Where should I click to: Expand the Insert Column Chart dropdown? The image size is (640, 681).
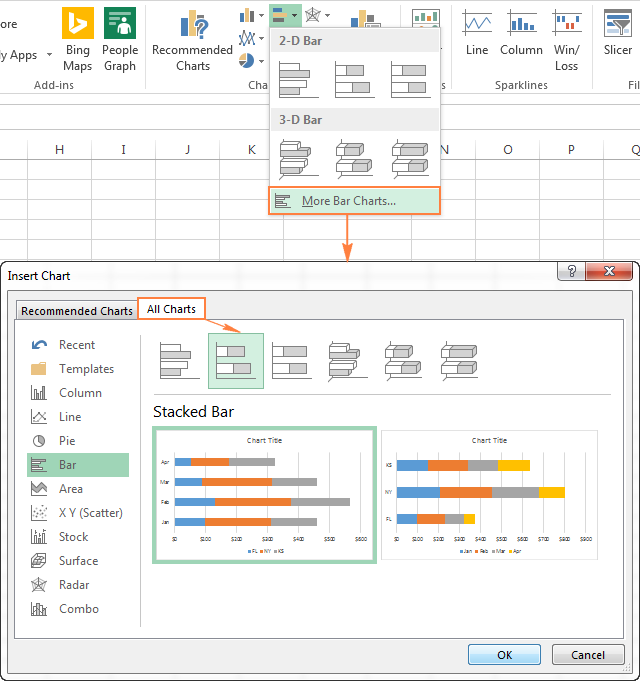pos(252,15)
